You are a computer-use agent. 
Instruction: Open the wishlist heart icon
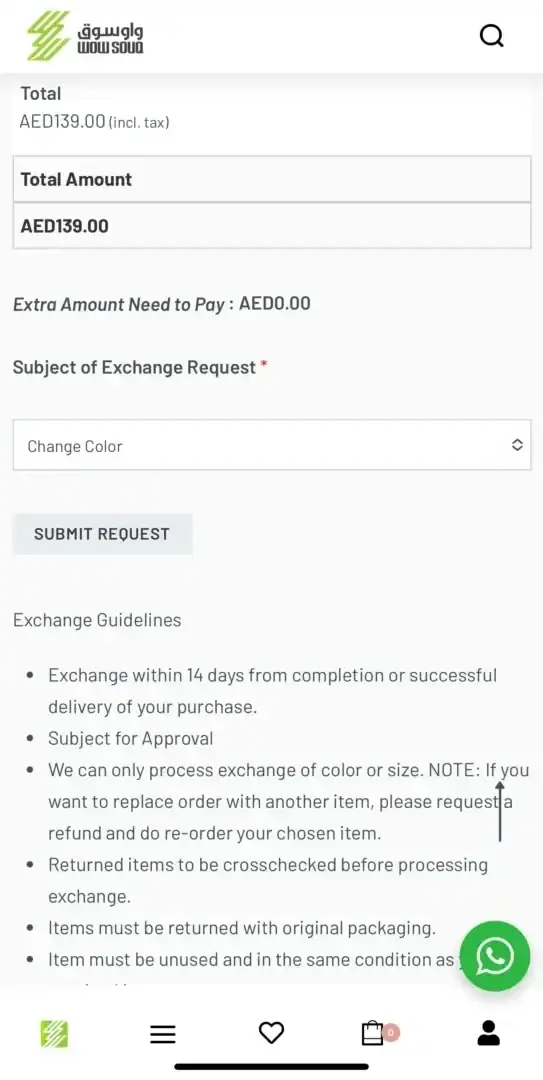(272, 1032)
